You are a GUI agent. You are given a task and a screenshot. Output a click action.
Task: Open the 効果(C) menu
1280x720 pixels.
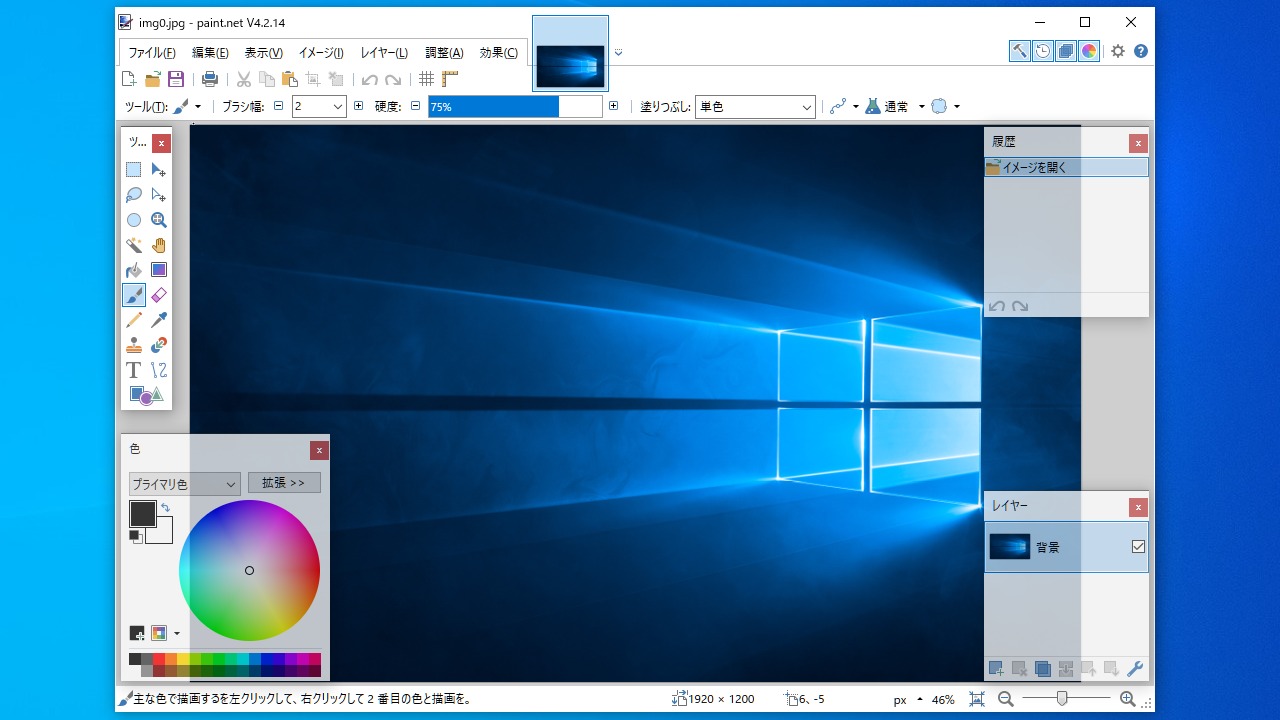499,53
